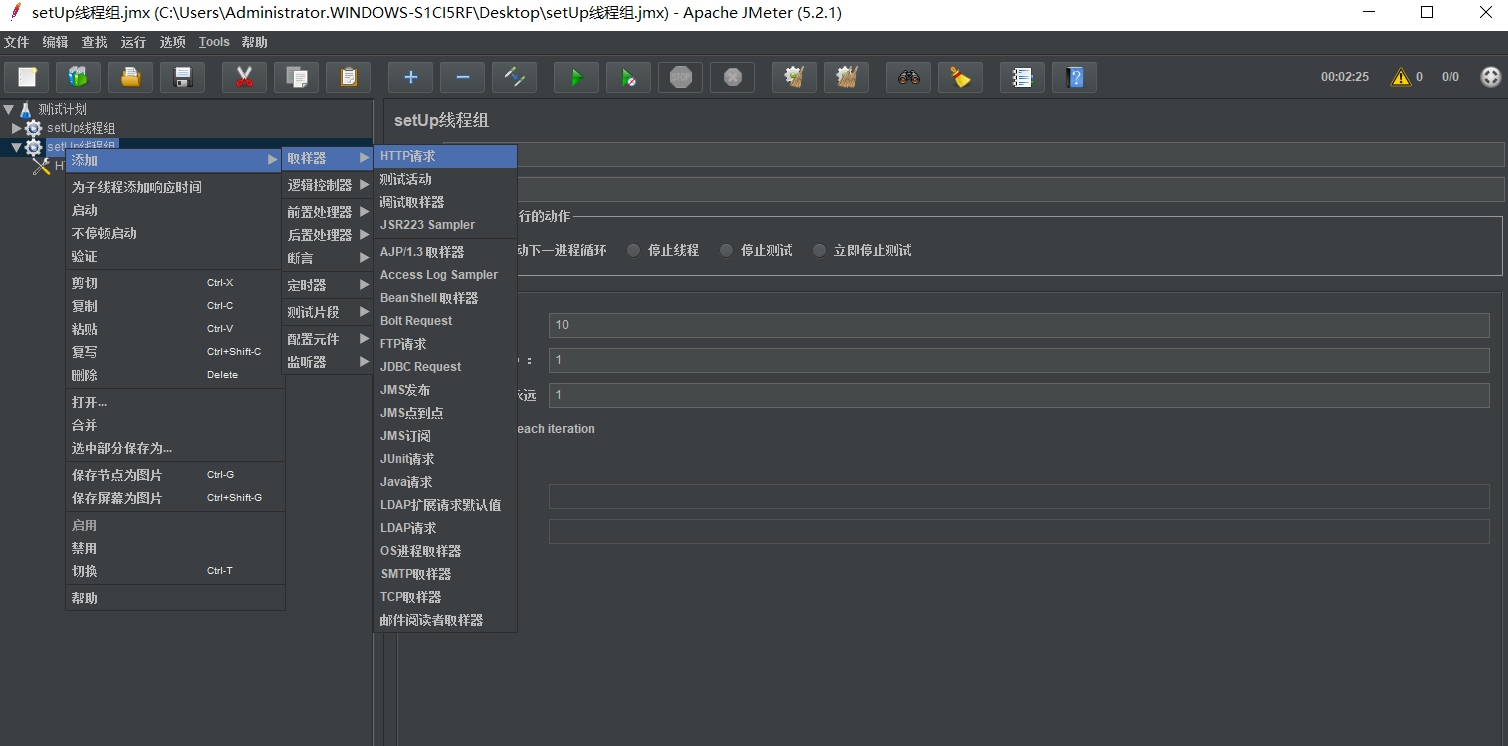Click the Clear All double broom icon
The width and height of the screenshot is (1508, 746).
[x=846, y=77]
